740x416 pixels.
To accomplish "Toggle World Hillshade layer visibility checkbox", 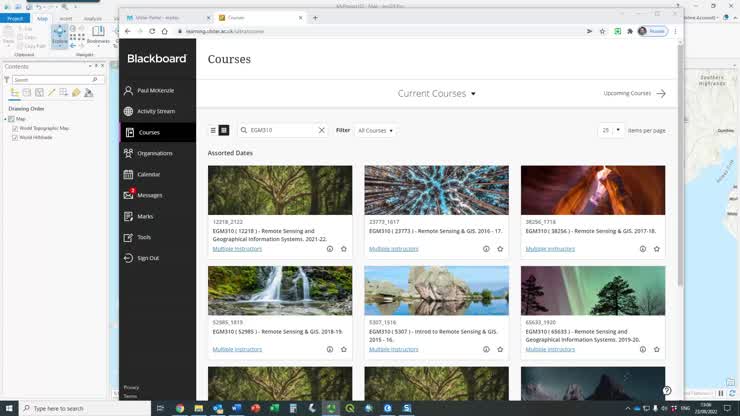I will click(x=15, y=137).
